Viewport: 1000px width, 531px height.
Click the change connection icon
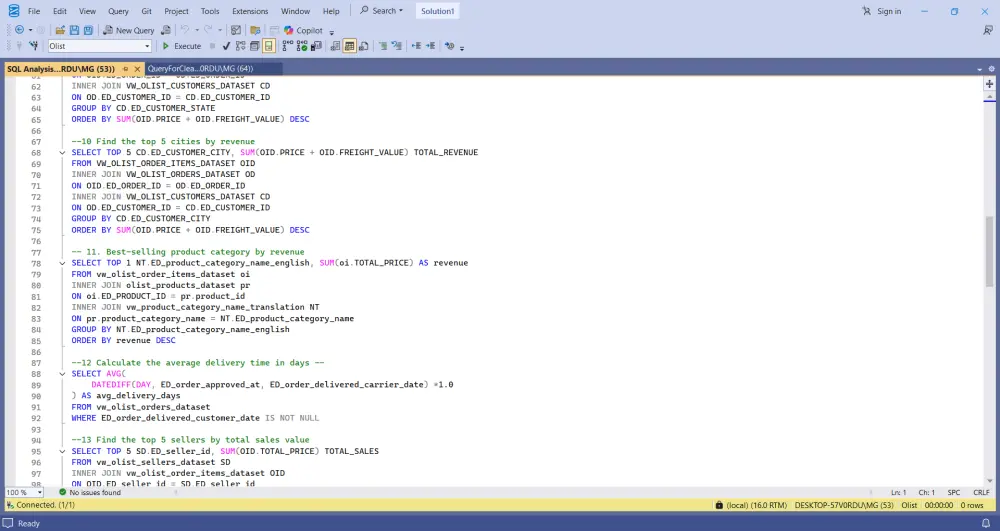point(34,46)
